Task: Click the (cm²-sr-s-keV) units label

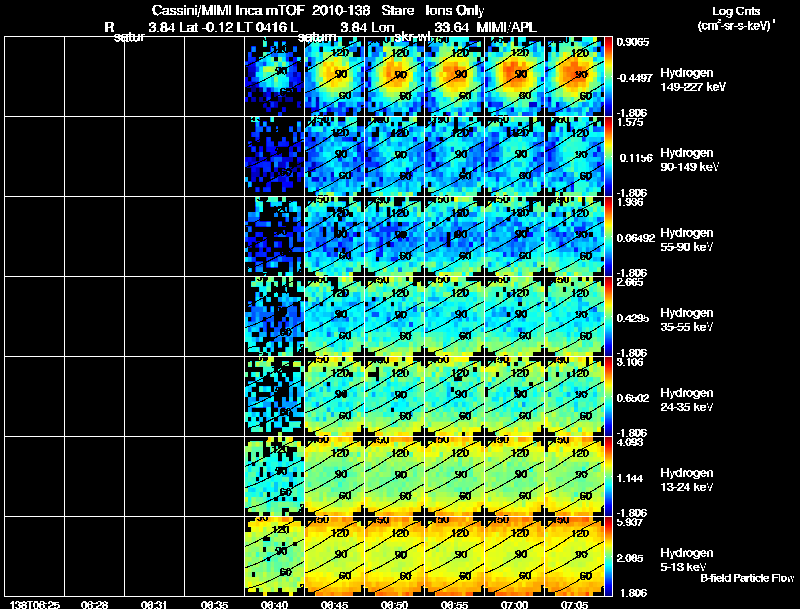Action: pyautogui.click(x=736, y=26)
